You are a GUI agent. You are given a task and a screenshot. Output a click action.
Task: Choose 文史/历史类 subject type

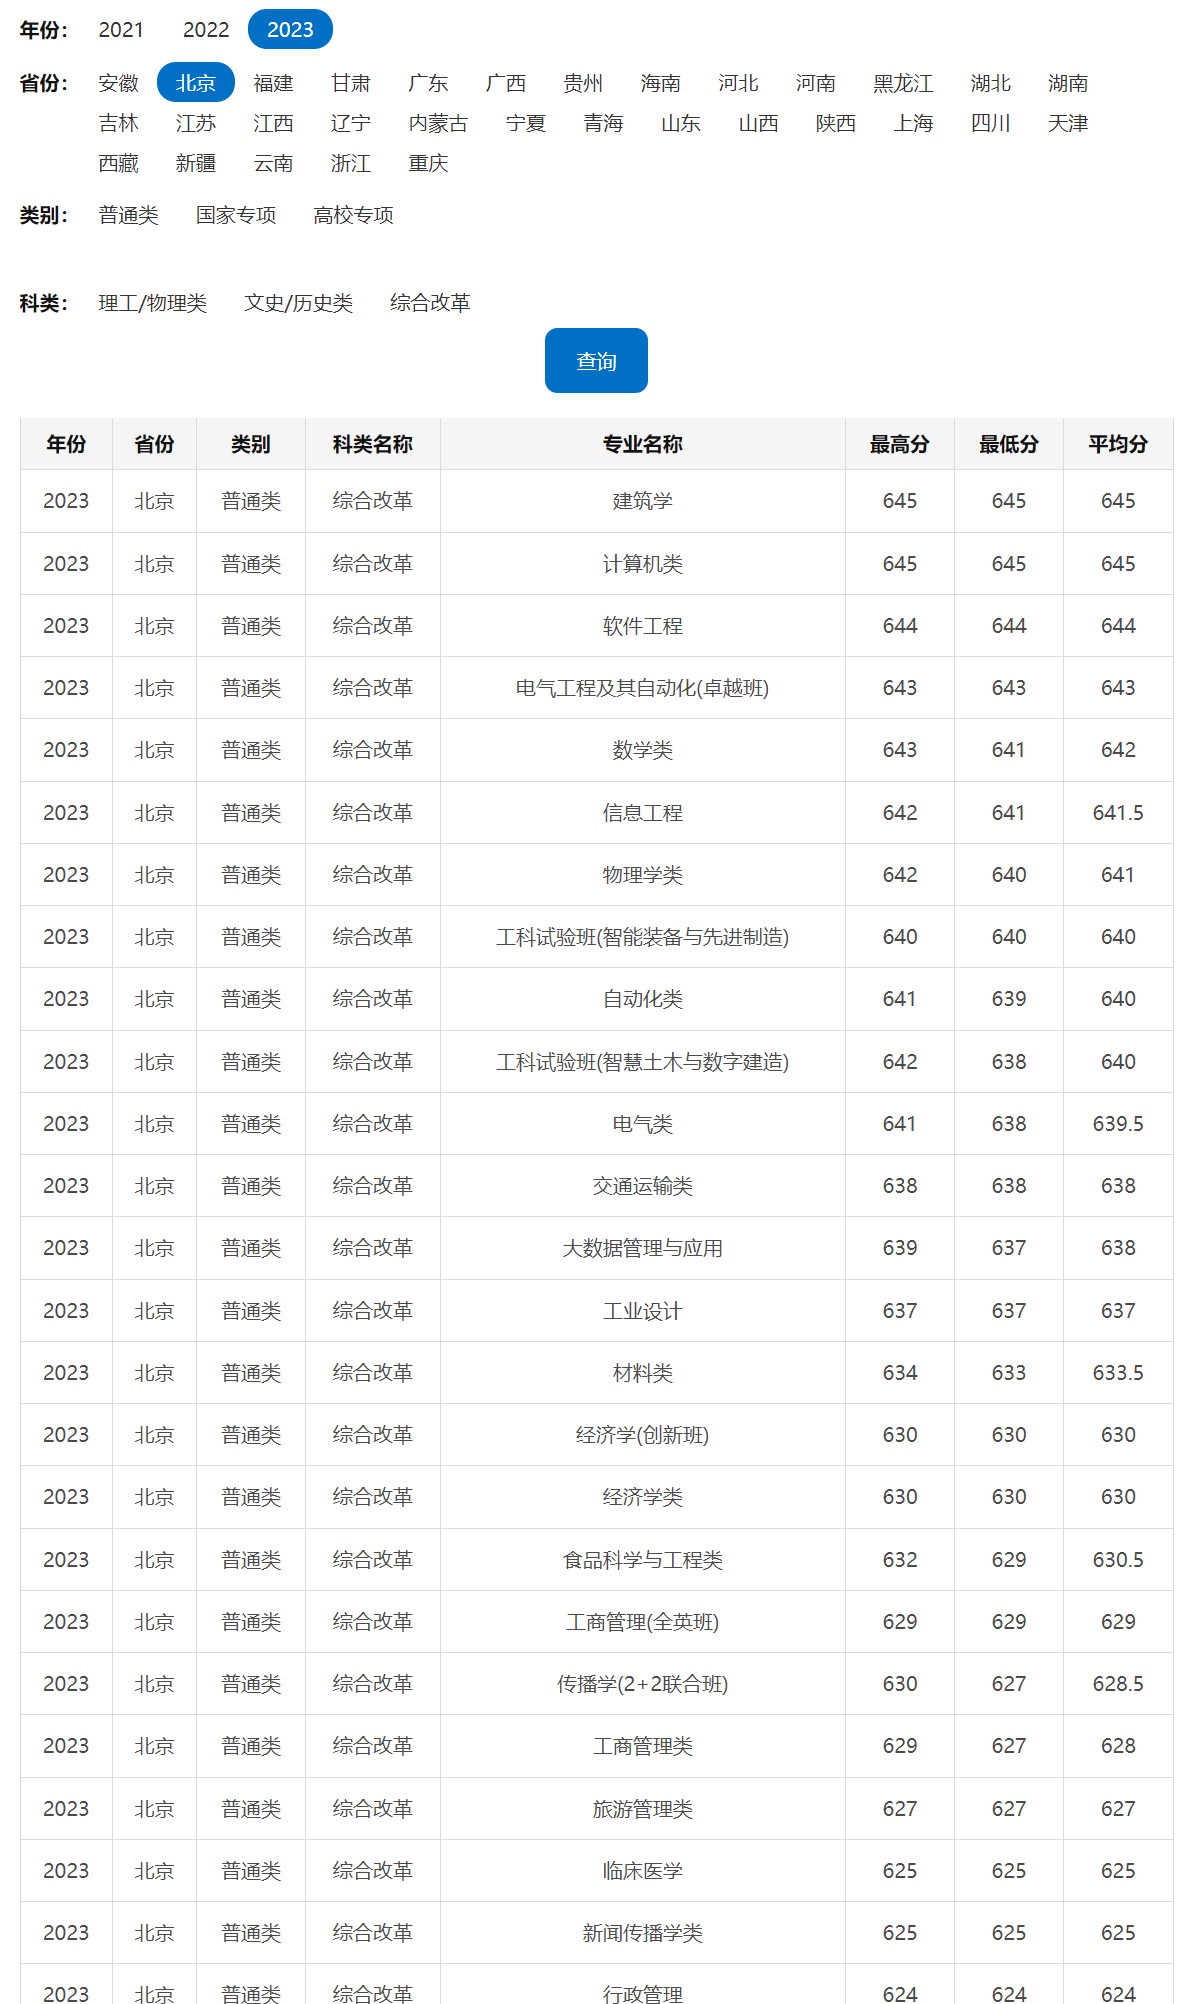(x=298, y=303)
